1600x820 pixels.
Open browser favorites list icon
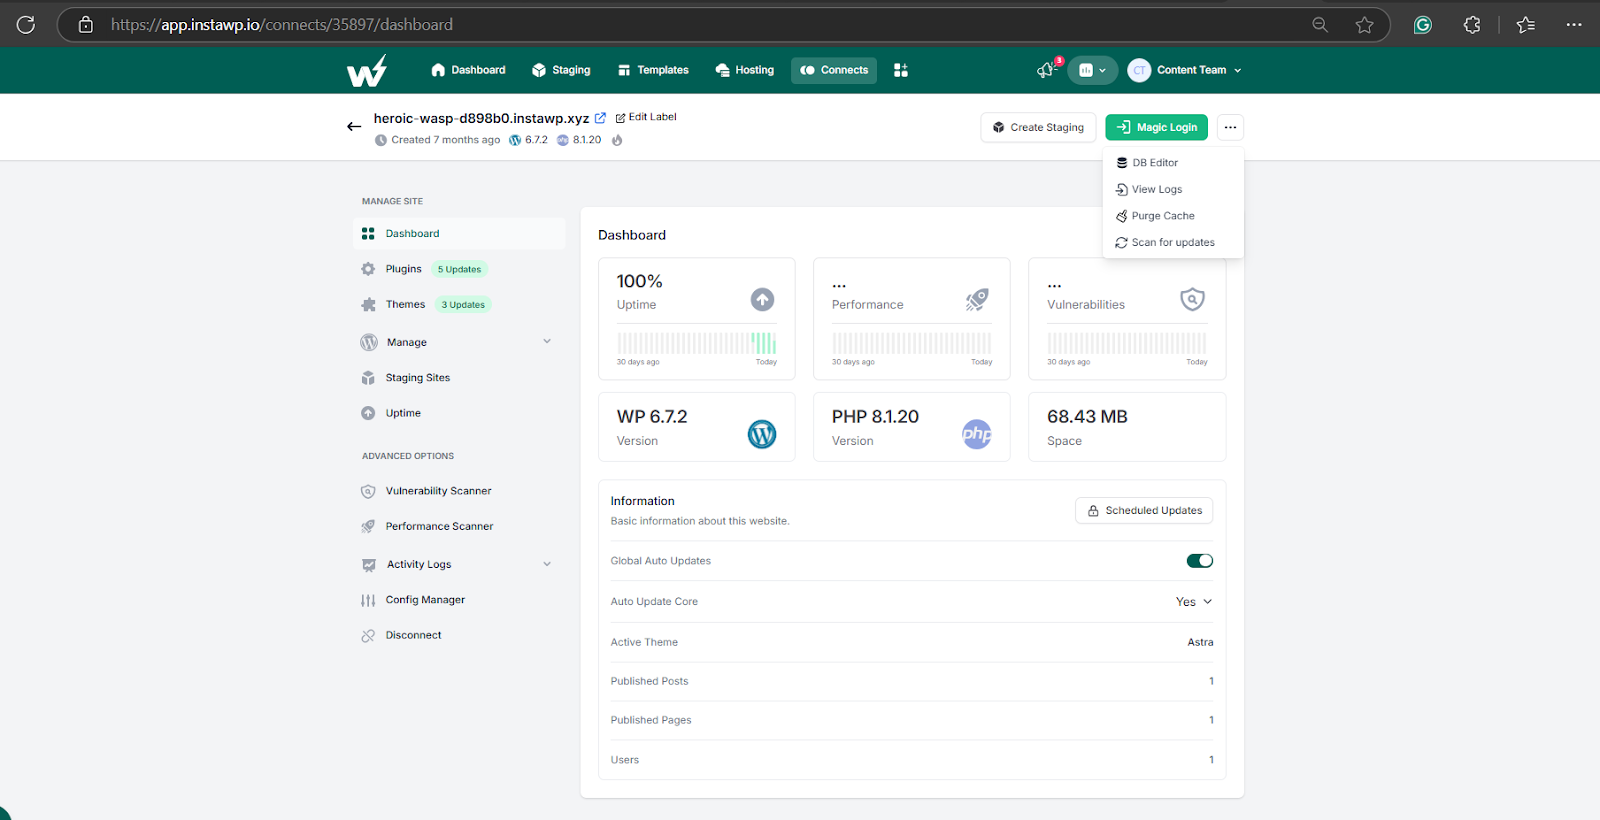(1525, 25)
